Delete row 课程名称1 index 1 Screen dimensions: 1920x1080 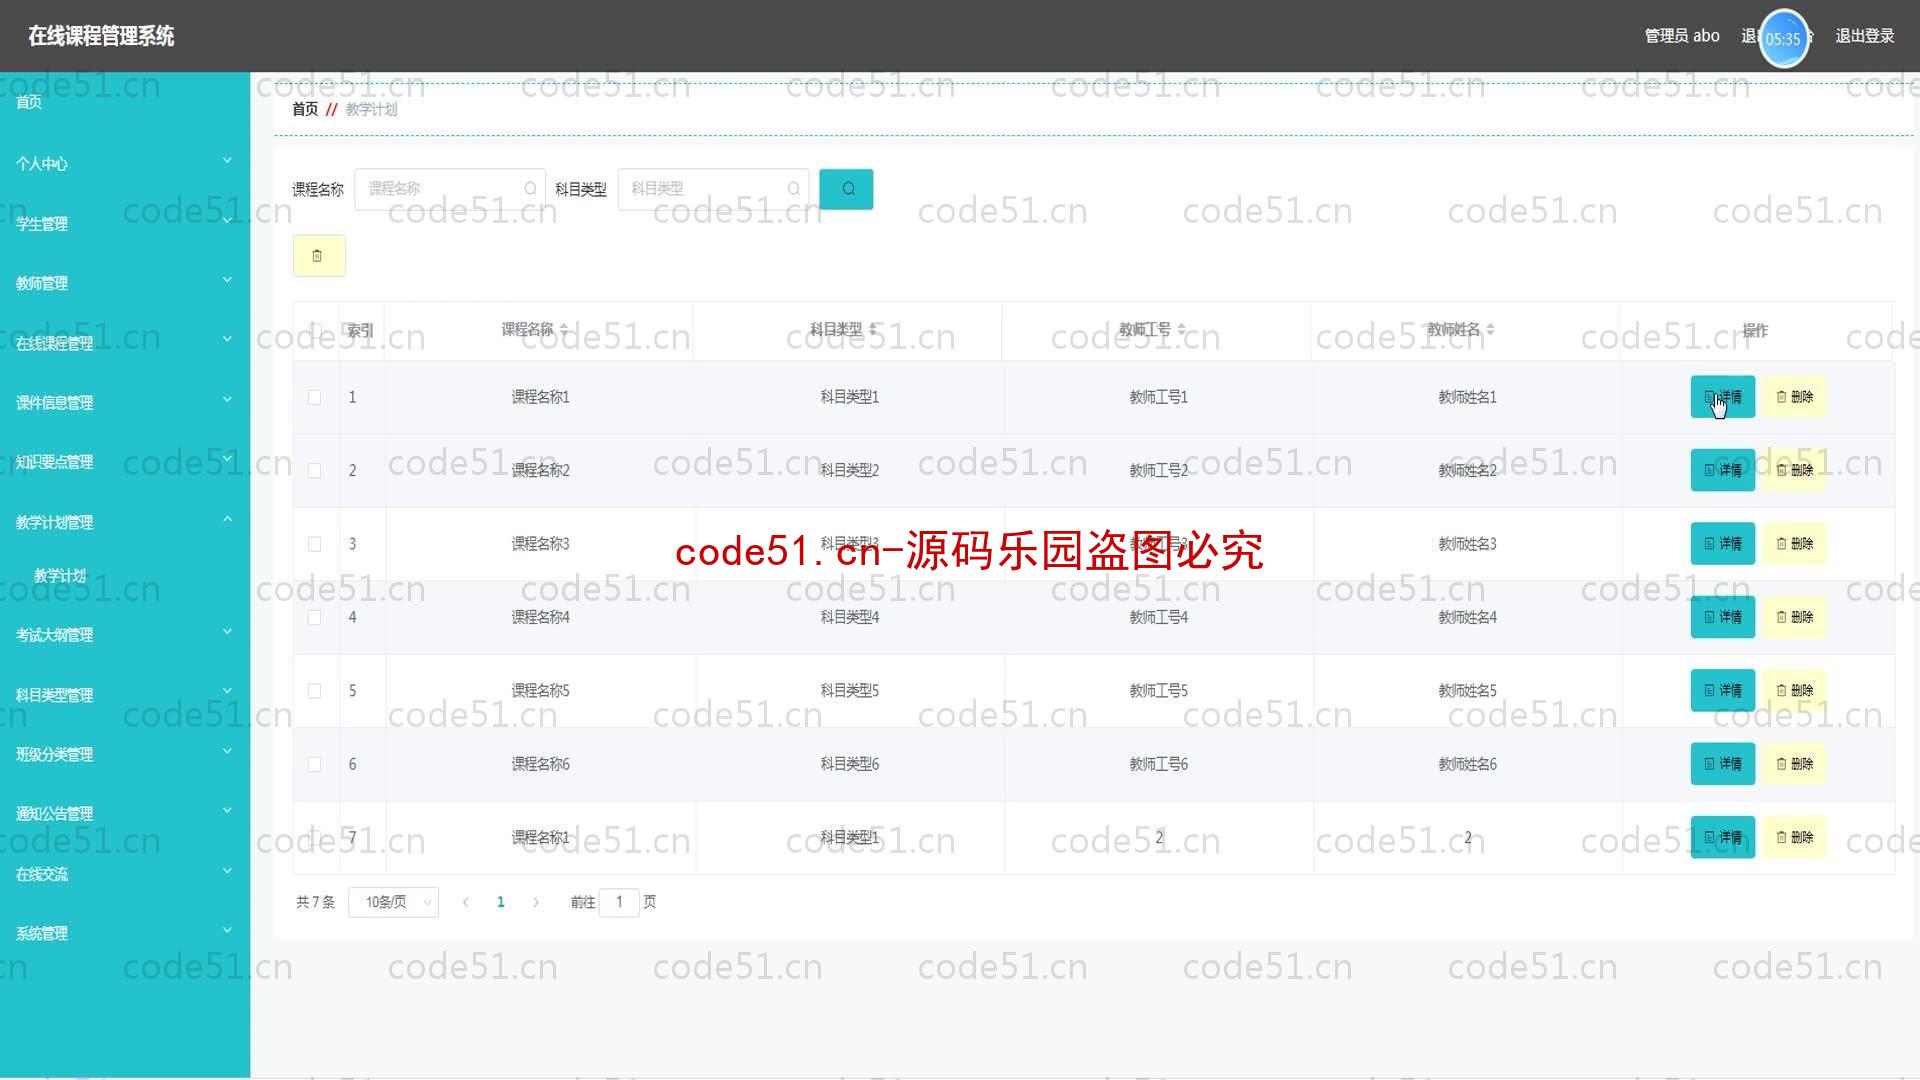pyautogui.click(x=1794, y=397)
